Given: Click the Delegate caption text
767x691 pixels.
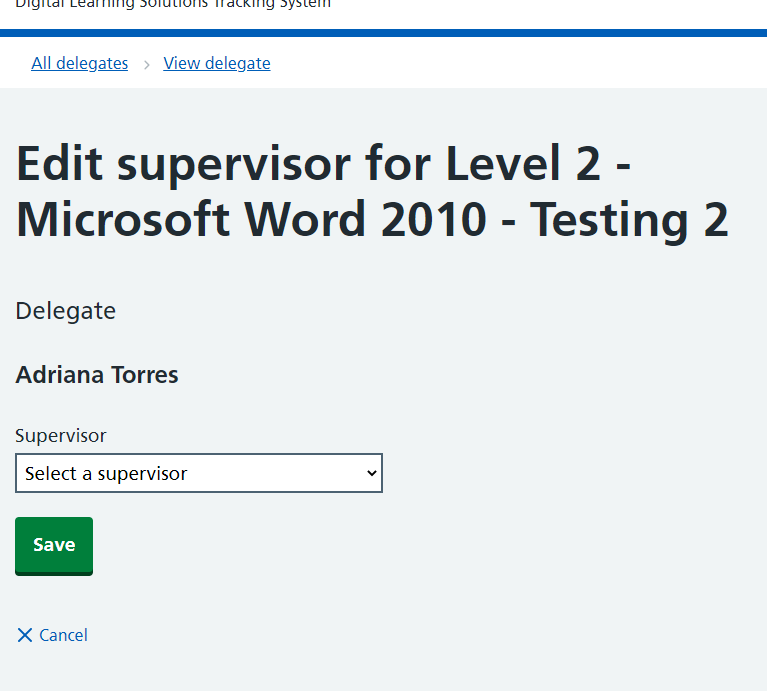Looking at the screenshot, I should coord(66,312).
